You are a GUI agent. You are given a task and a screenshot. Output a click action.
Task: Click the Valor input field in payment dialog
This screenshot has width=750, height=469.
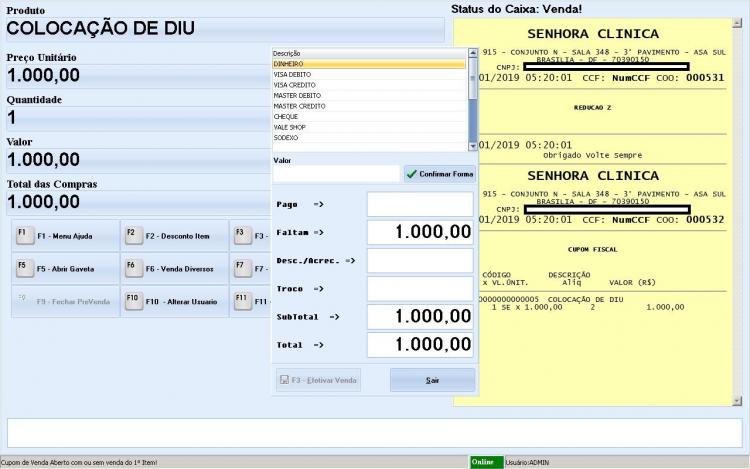click(336, 174)
